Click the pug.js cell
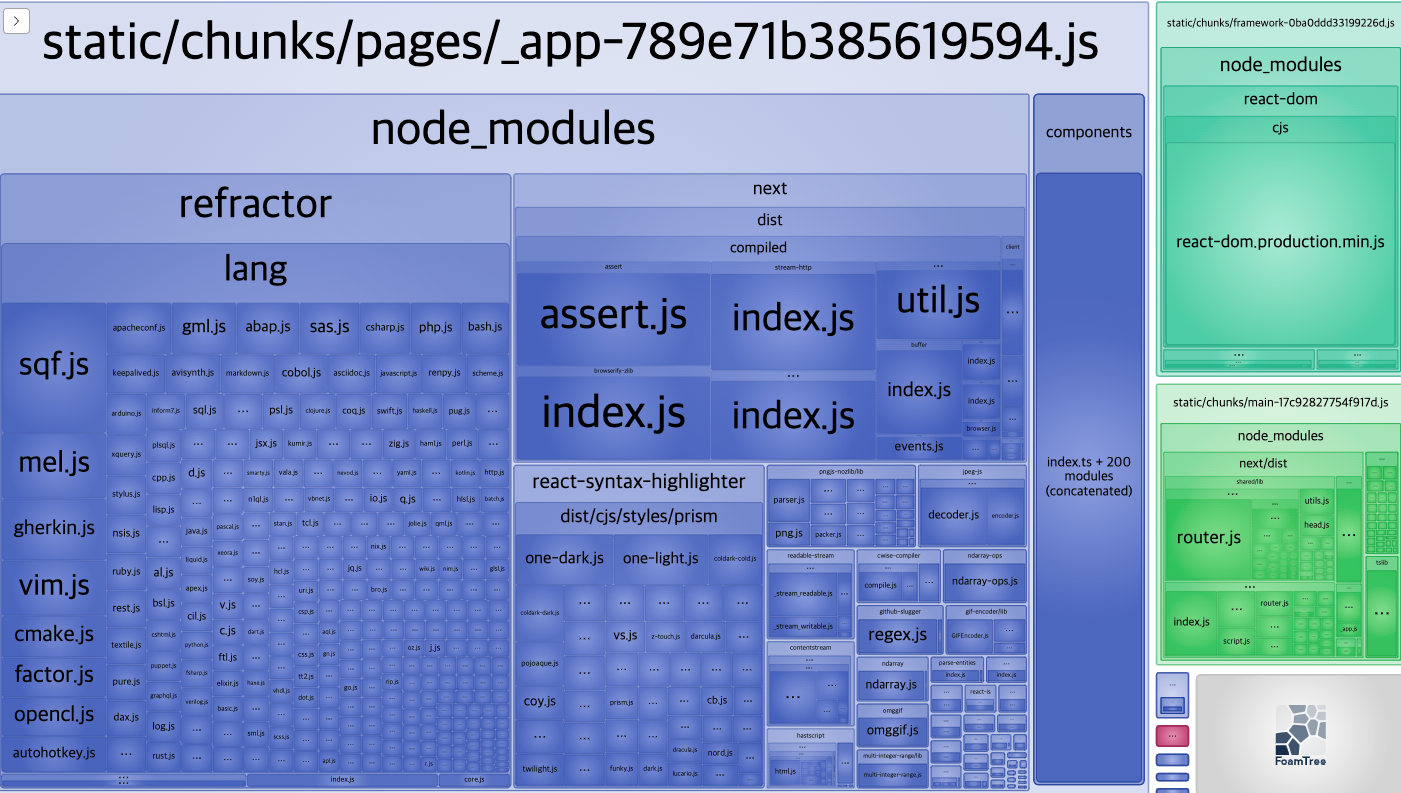The image size is (1401, 793). [x=458, y=410]
